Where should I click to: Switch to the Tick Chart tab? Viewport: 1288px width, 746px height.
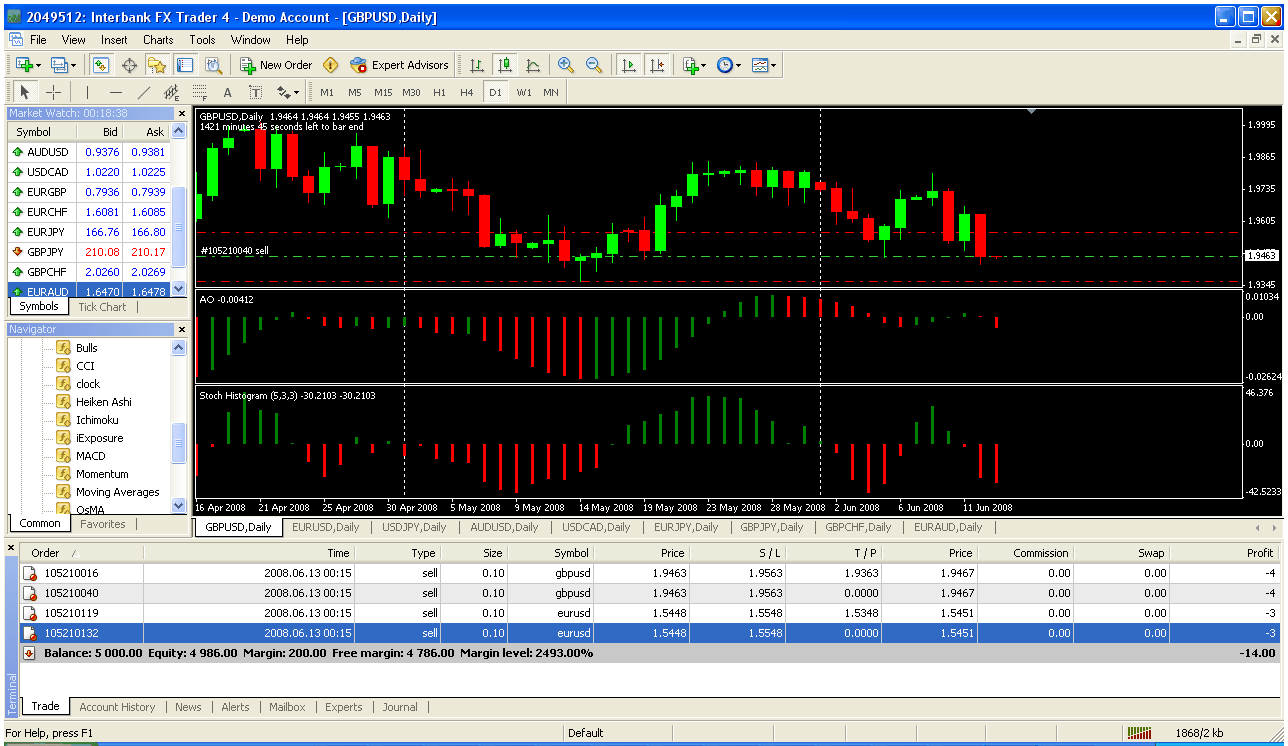(103, 307)
